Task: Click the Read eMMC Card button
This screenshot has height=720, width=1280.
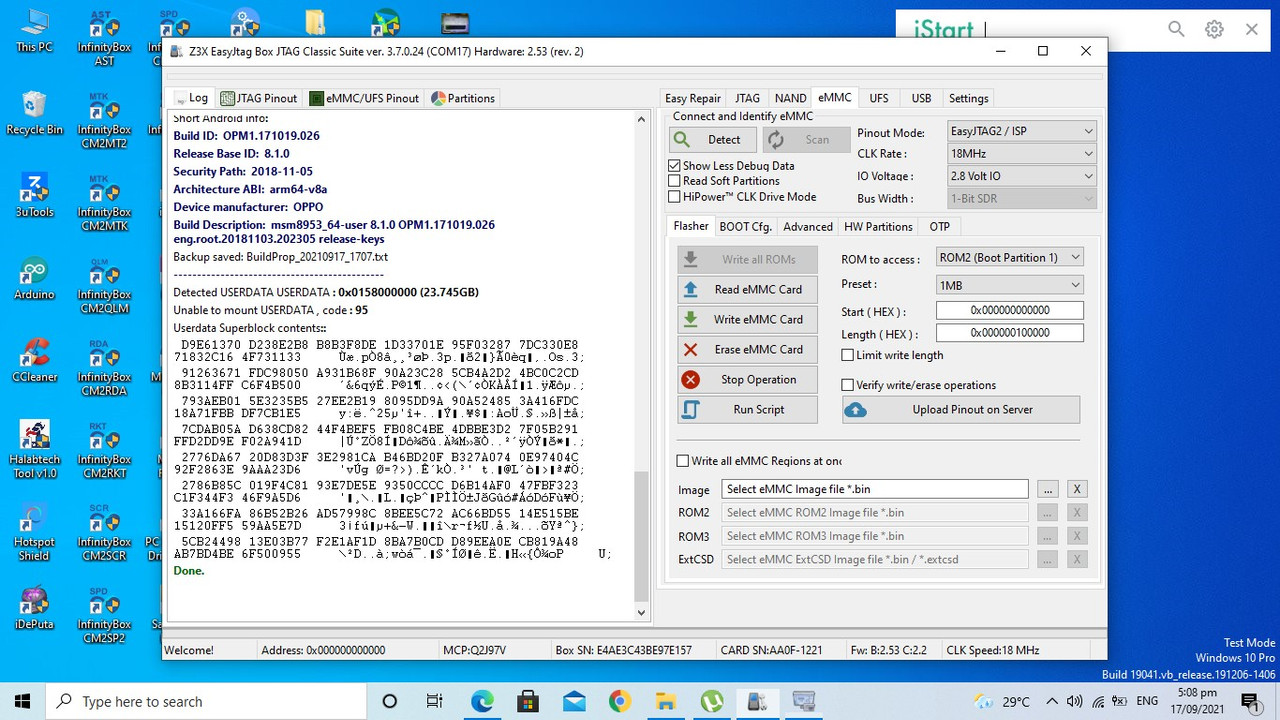Action: [747, 290]
